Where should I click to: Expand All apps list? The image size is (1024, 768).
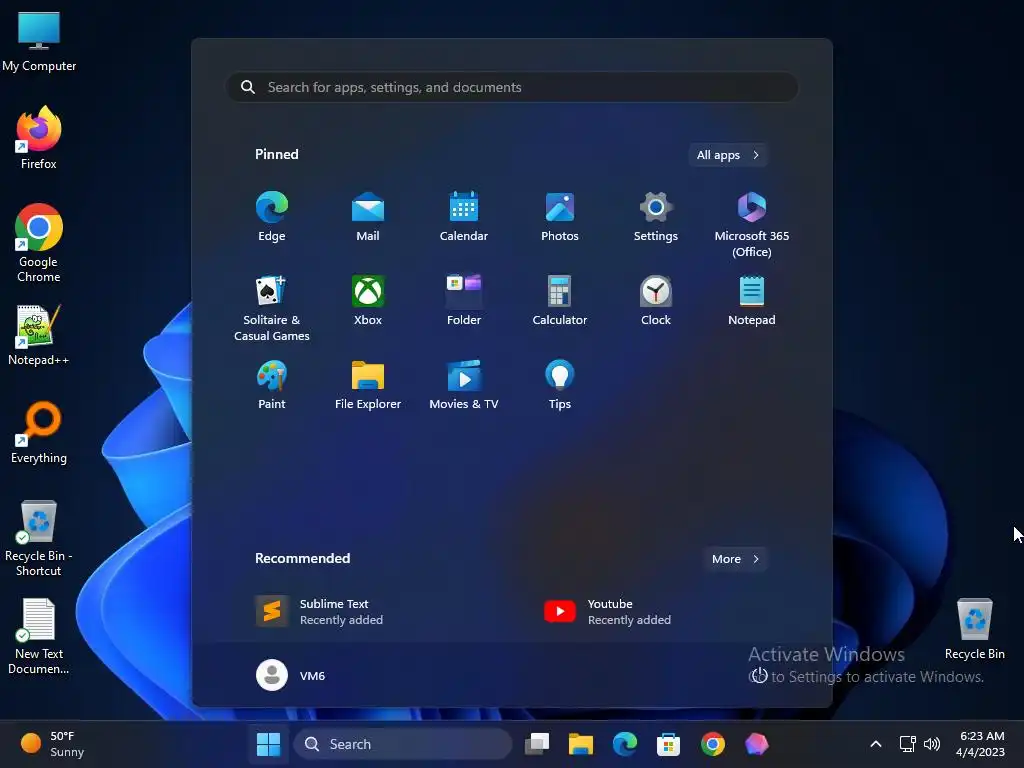728,155
